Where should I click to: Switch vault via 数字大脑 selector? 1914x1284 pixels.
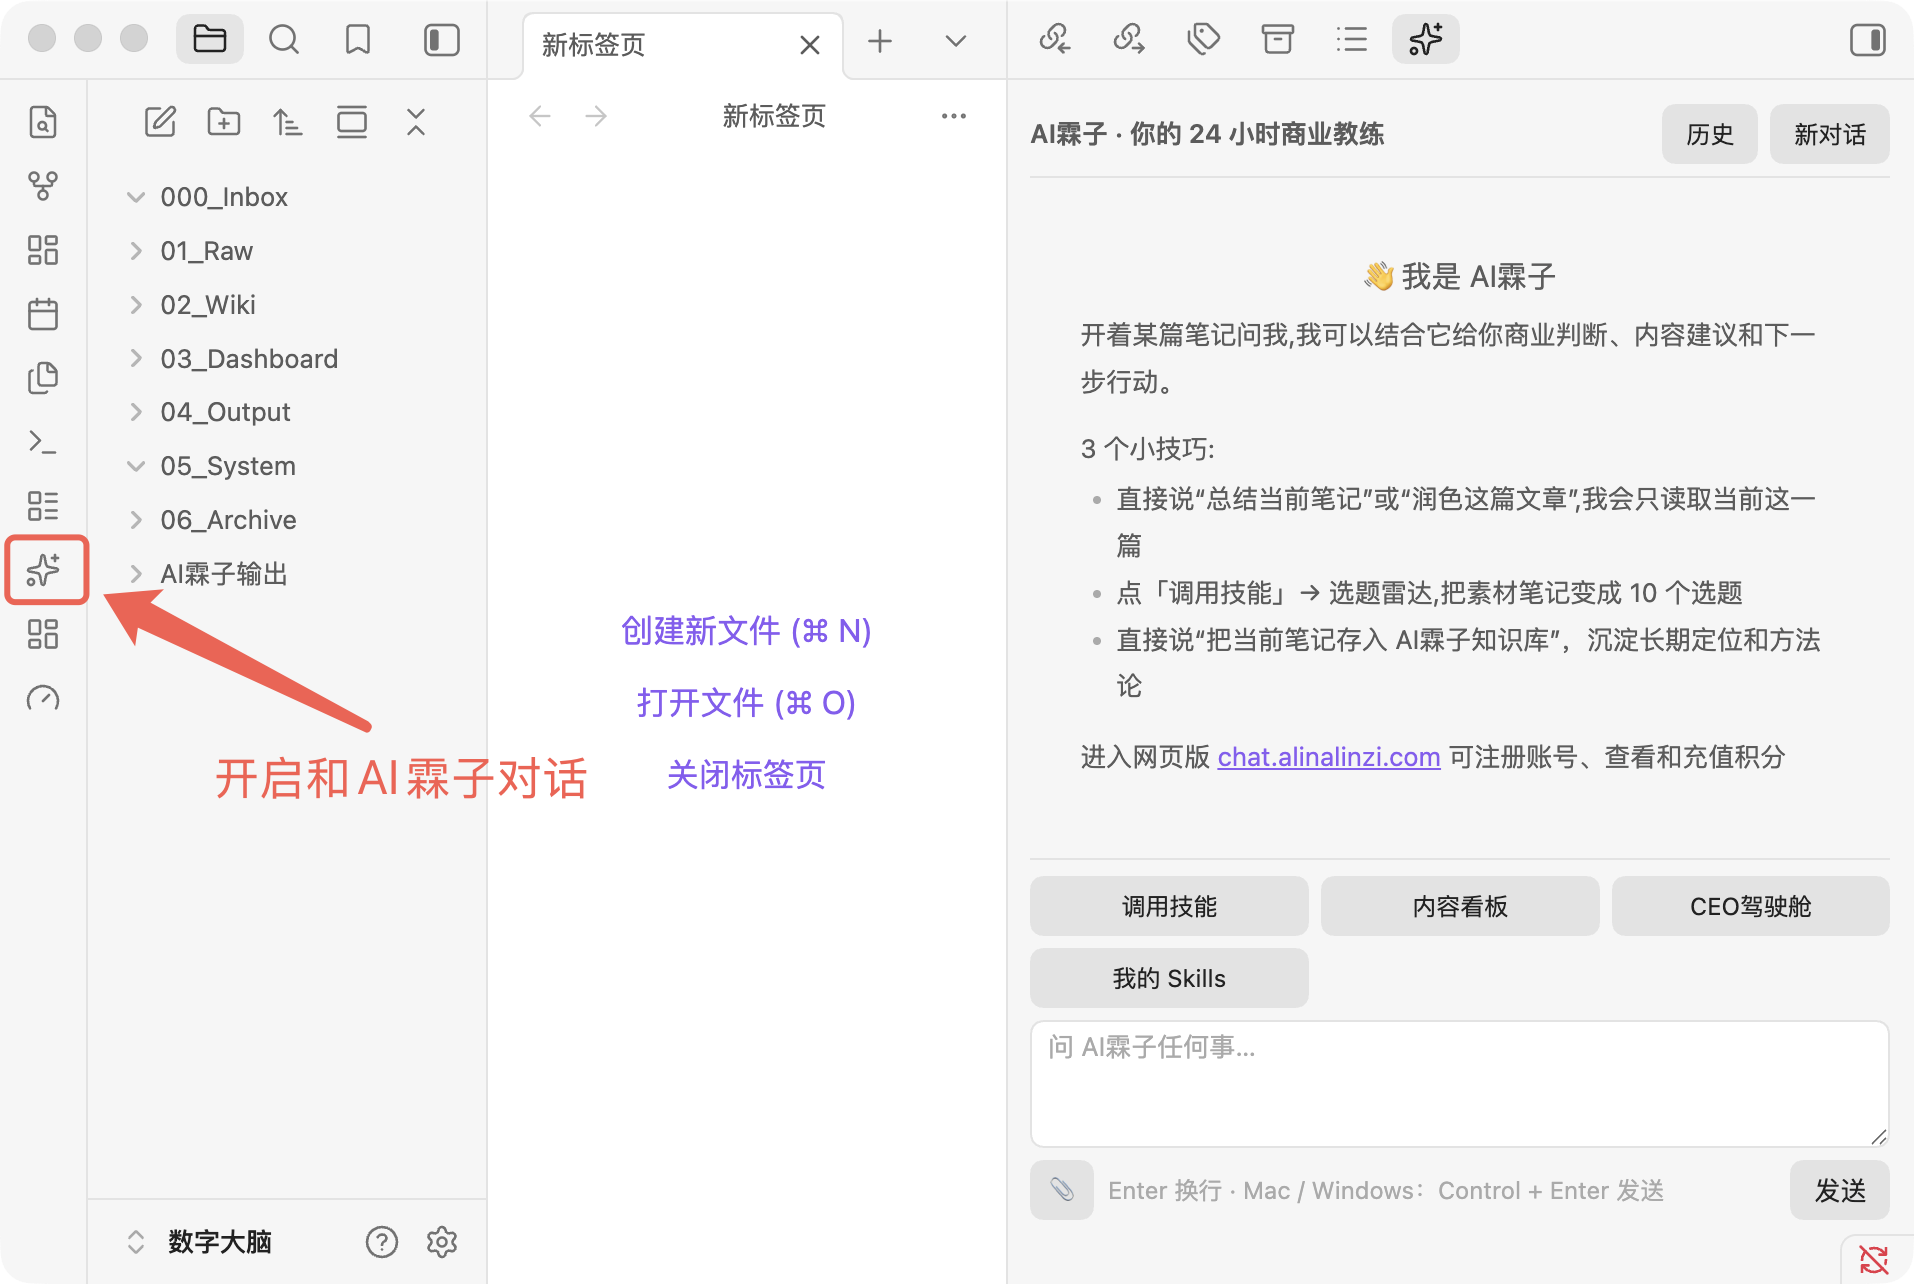(200, 1242)
